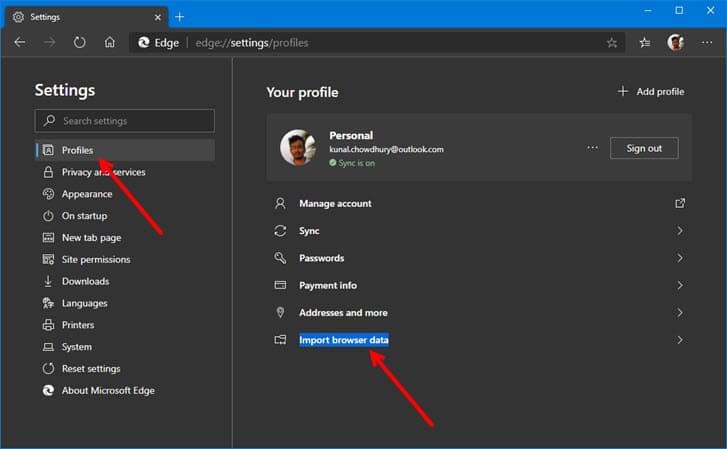Click the Import browser data folder icon
The width and height of the screenshot is (727, 449).
280,340
